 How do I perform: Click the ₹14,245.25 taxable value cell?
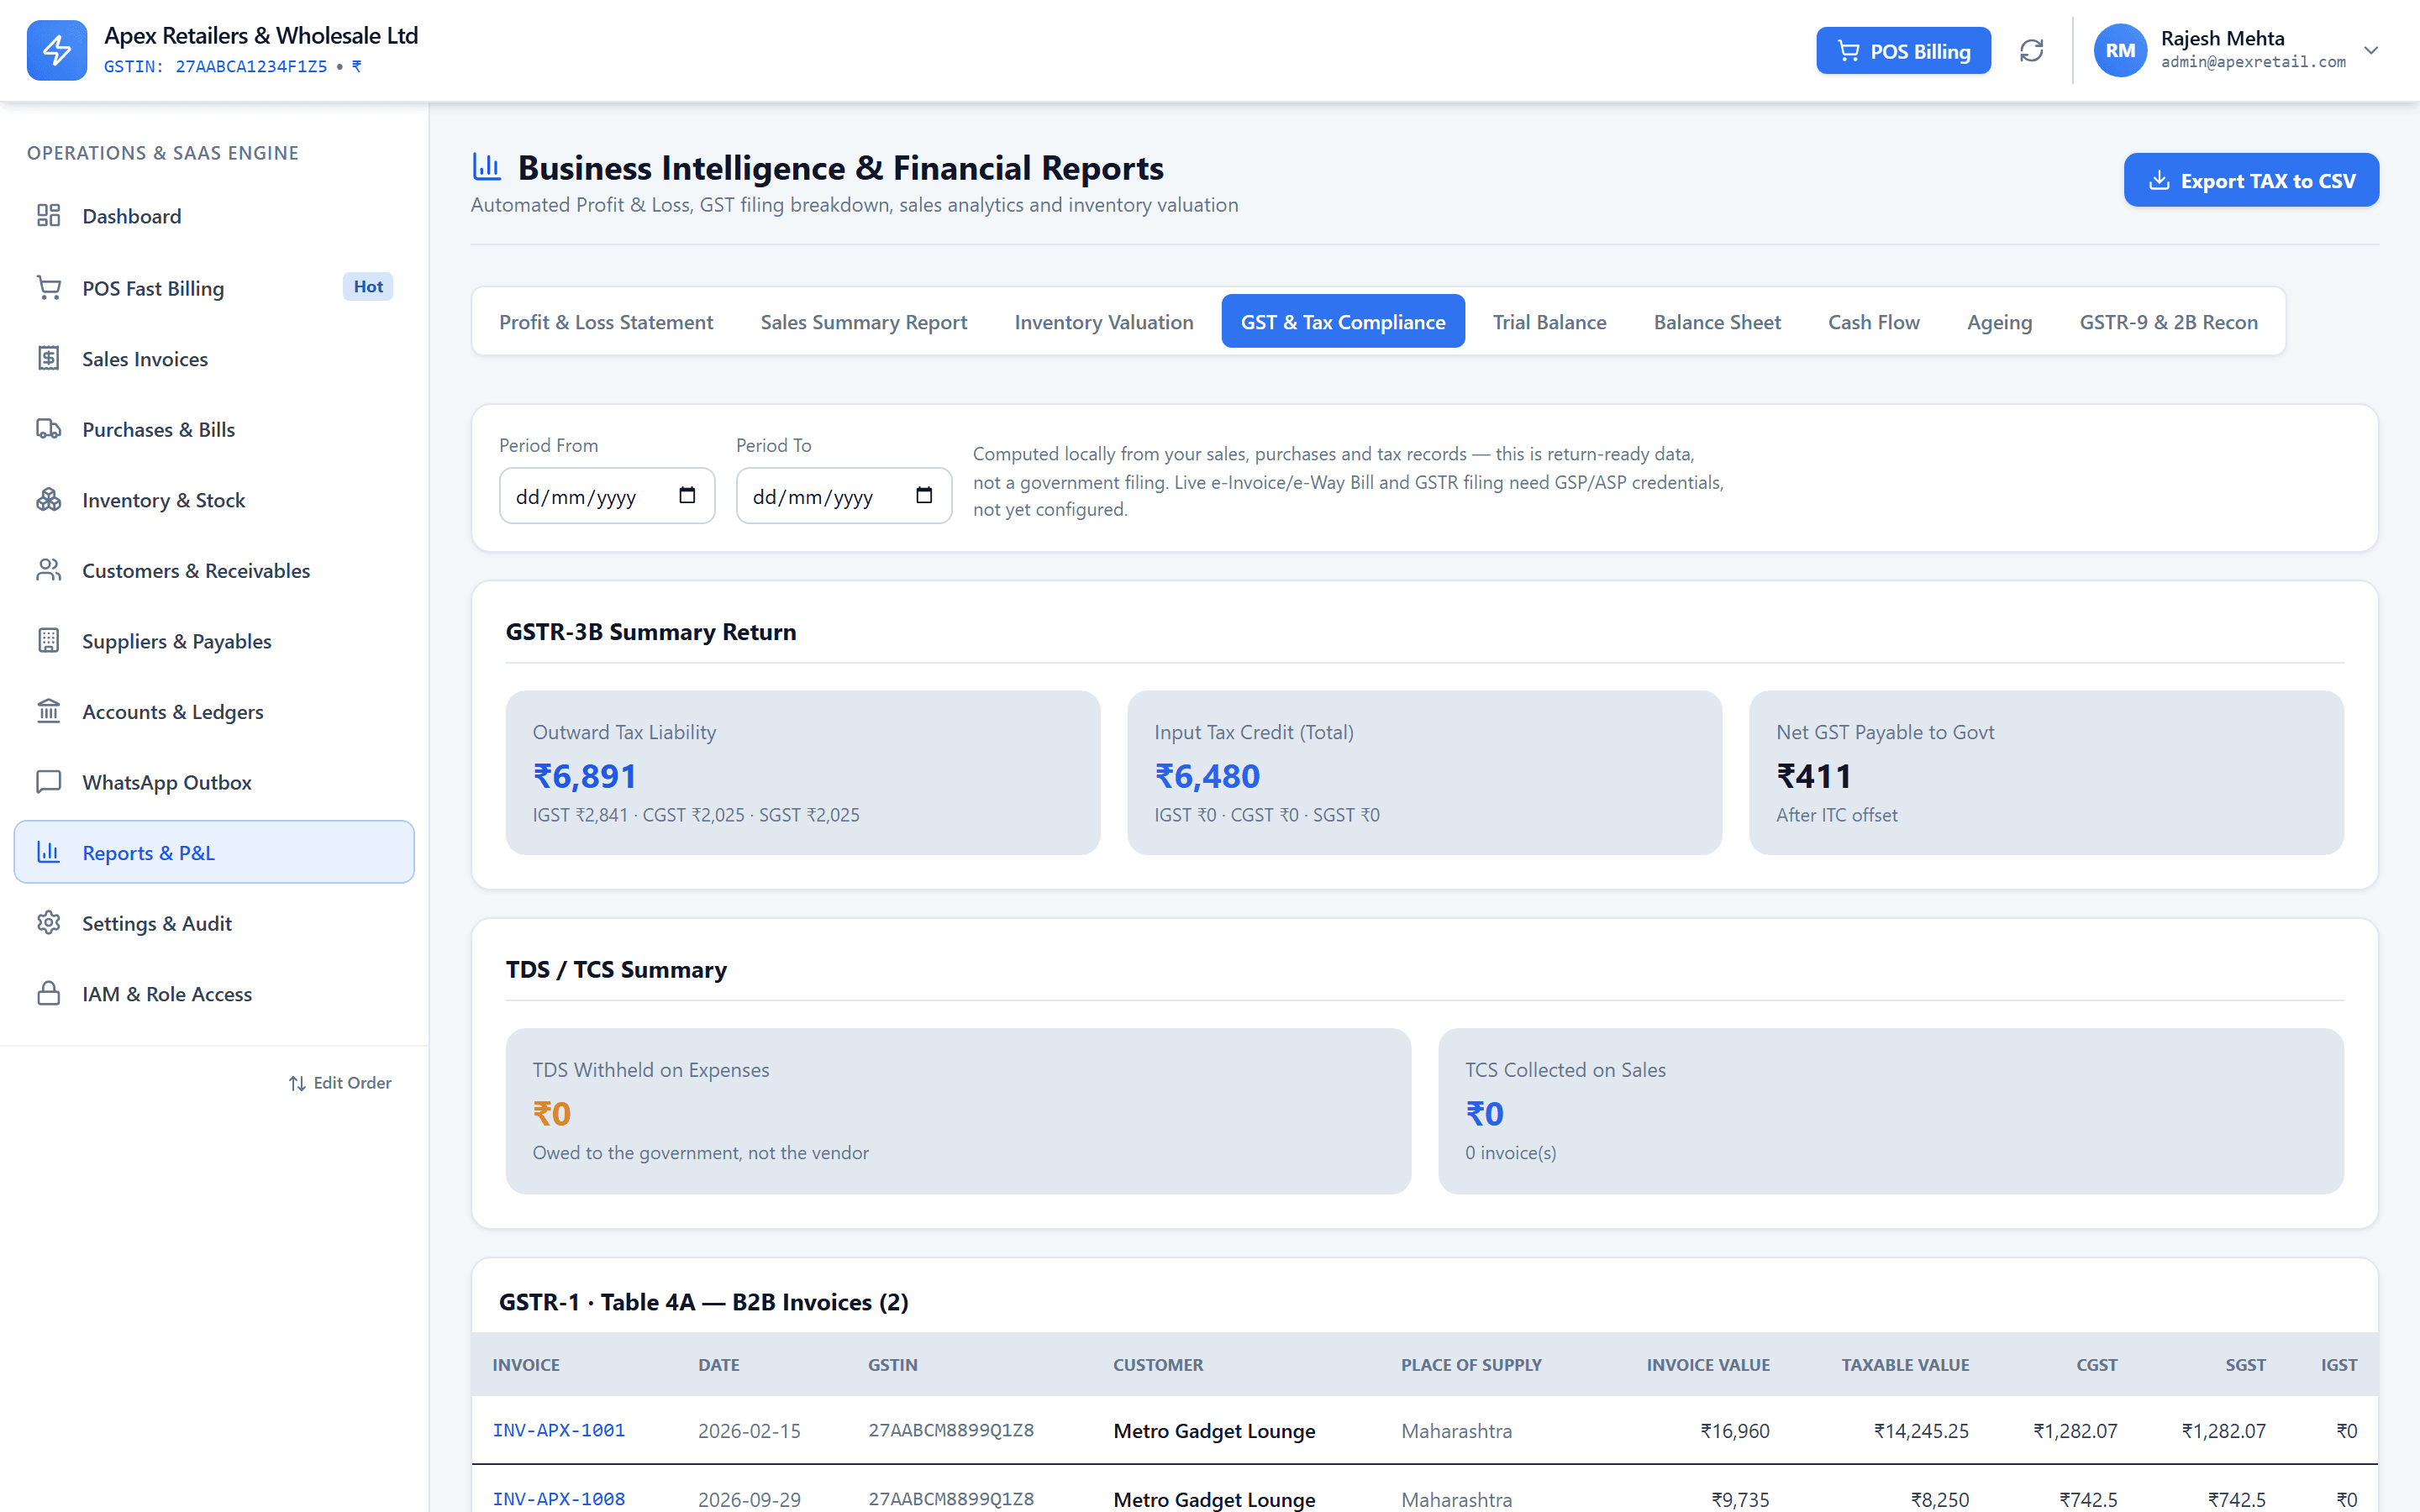pyautogui.click(x=1921, y=1431)
